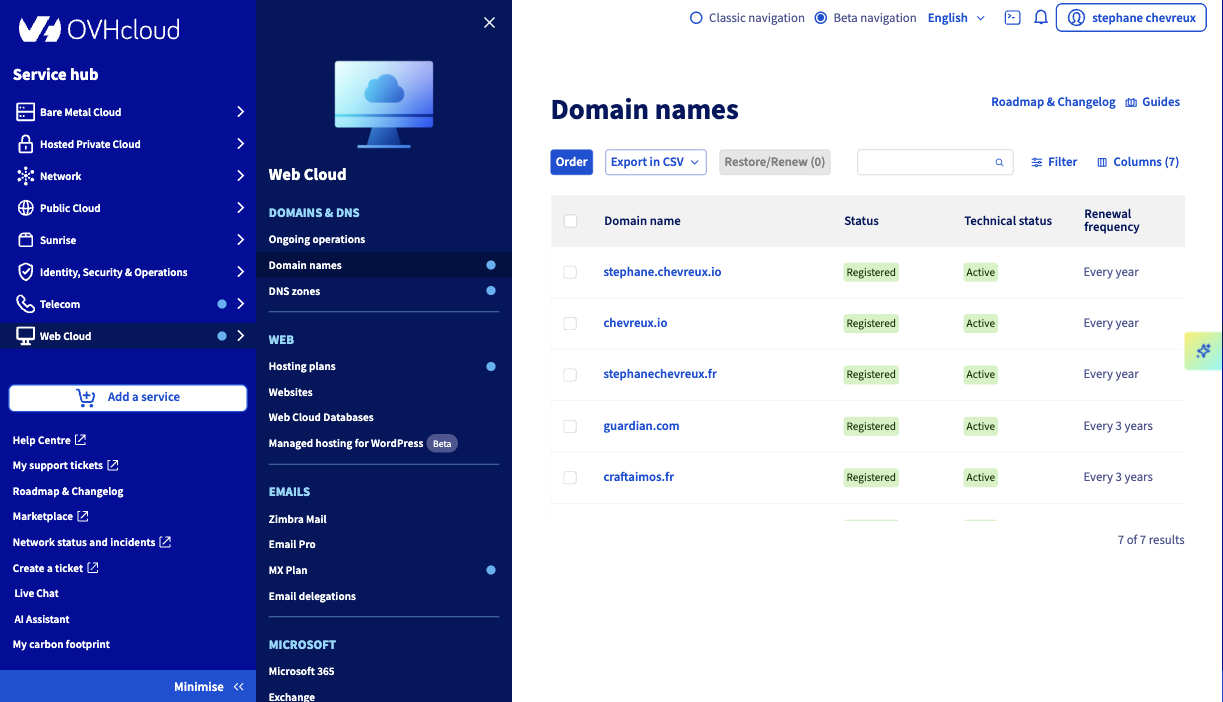The image size is (1223, 702).
Task: Expand the Export in CSV dropdown
Action: tap(655, 161)
